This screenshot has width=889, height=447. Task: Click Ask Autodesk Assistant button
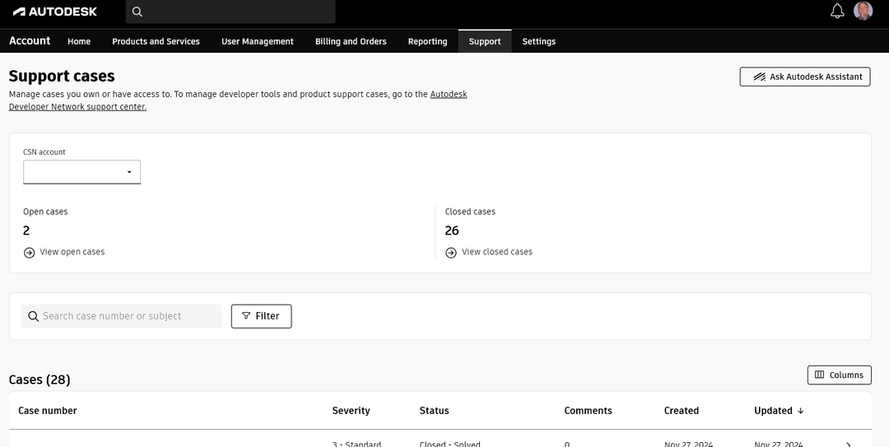(x=805, y=77)
